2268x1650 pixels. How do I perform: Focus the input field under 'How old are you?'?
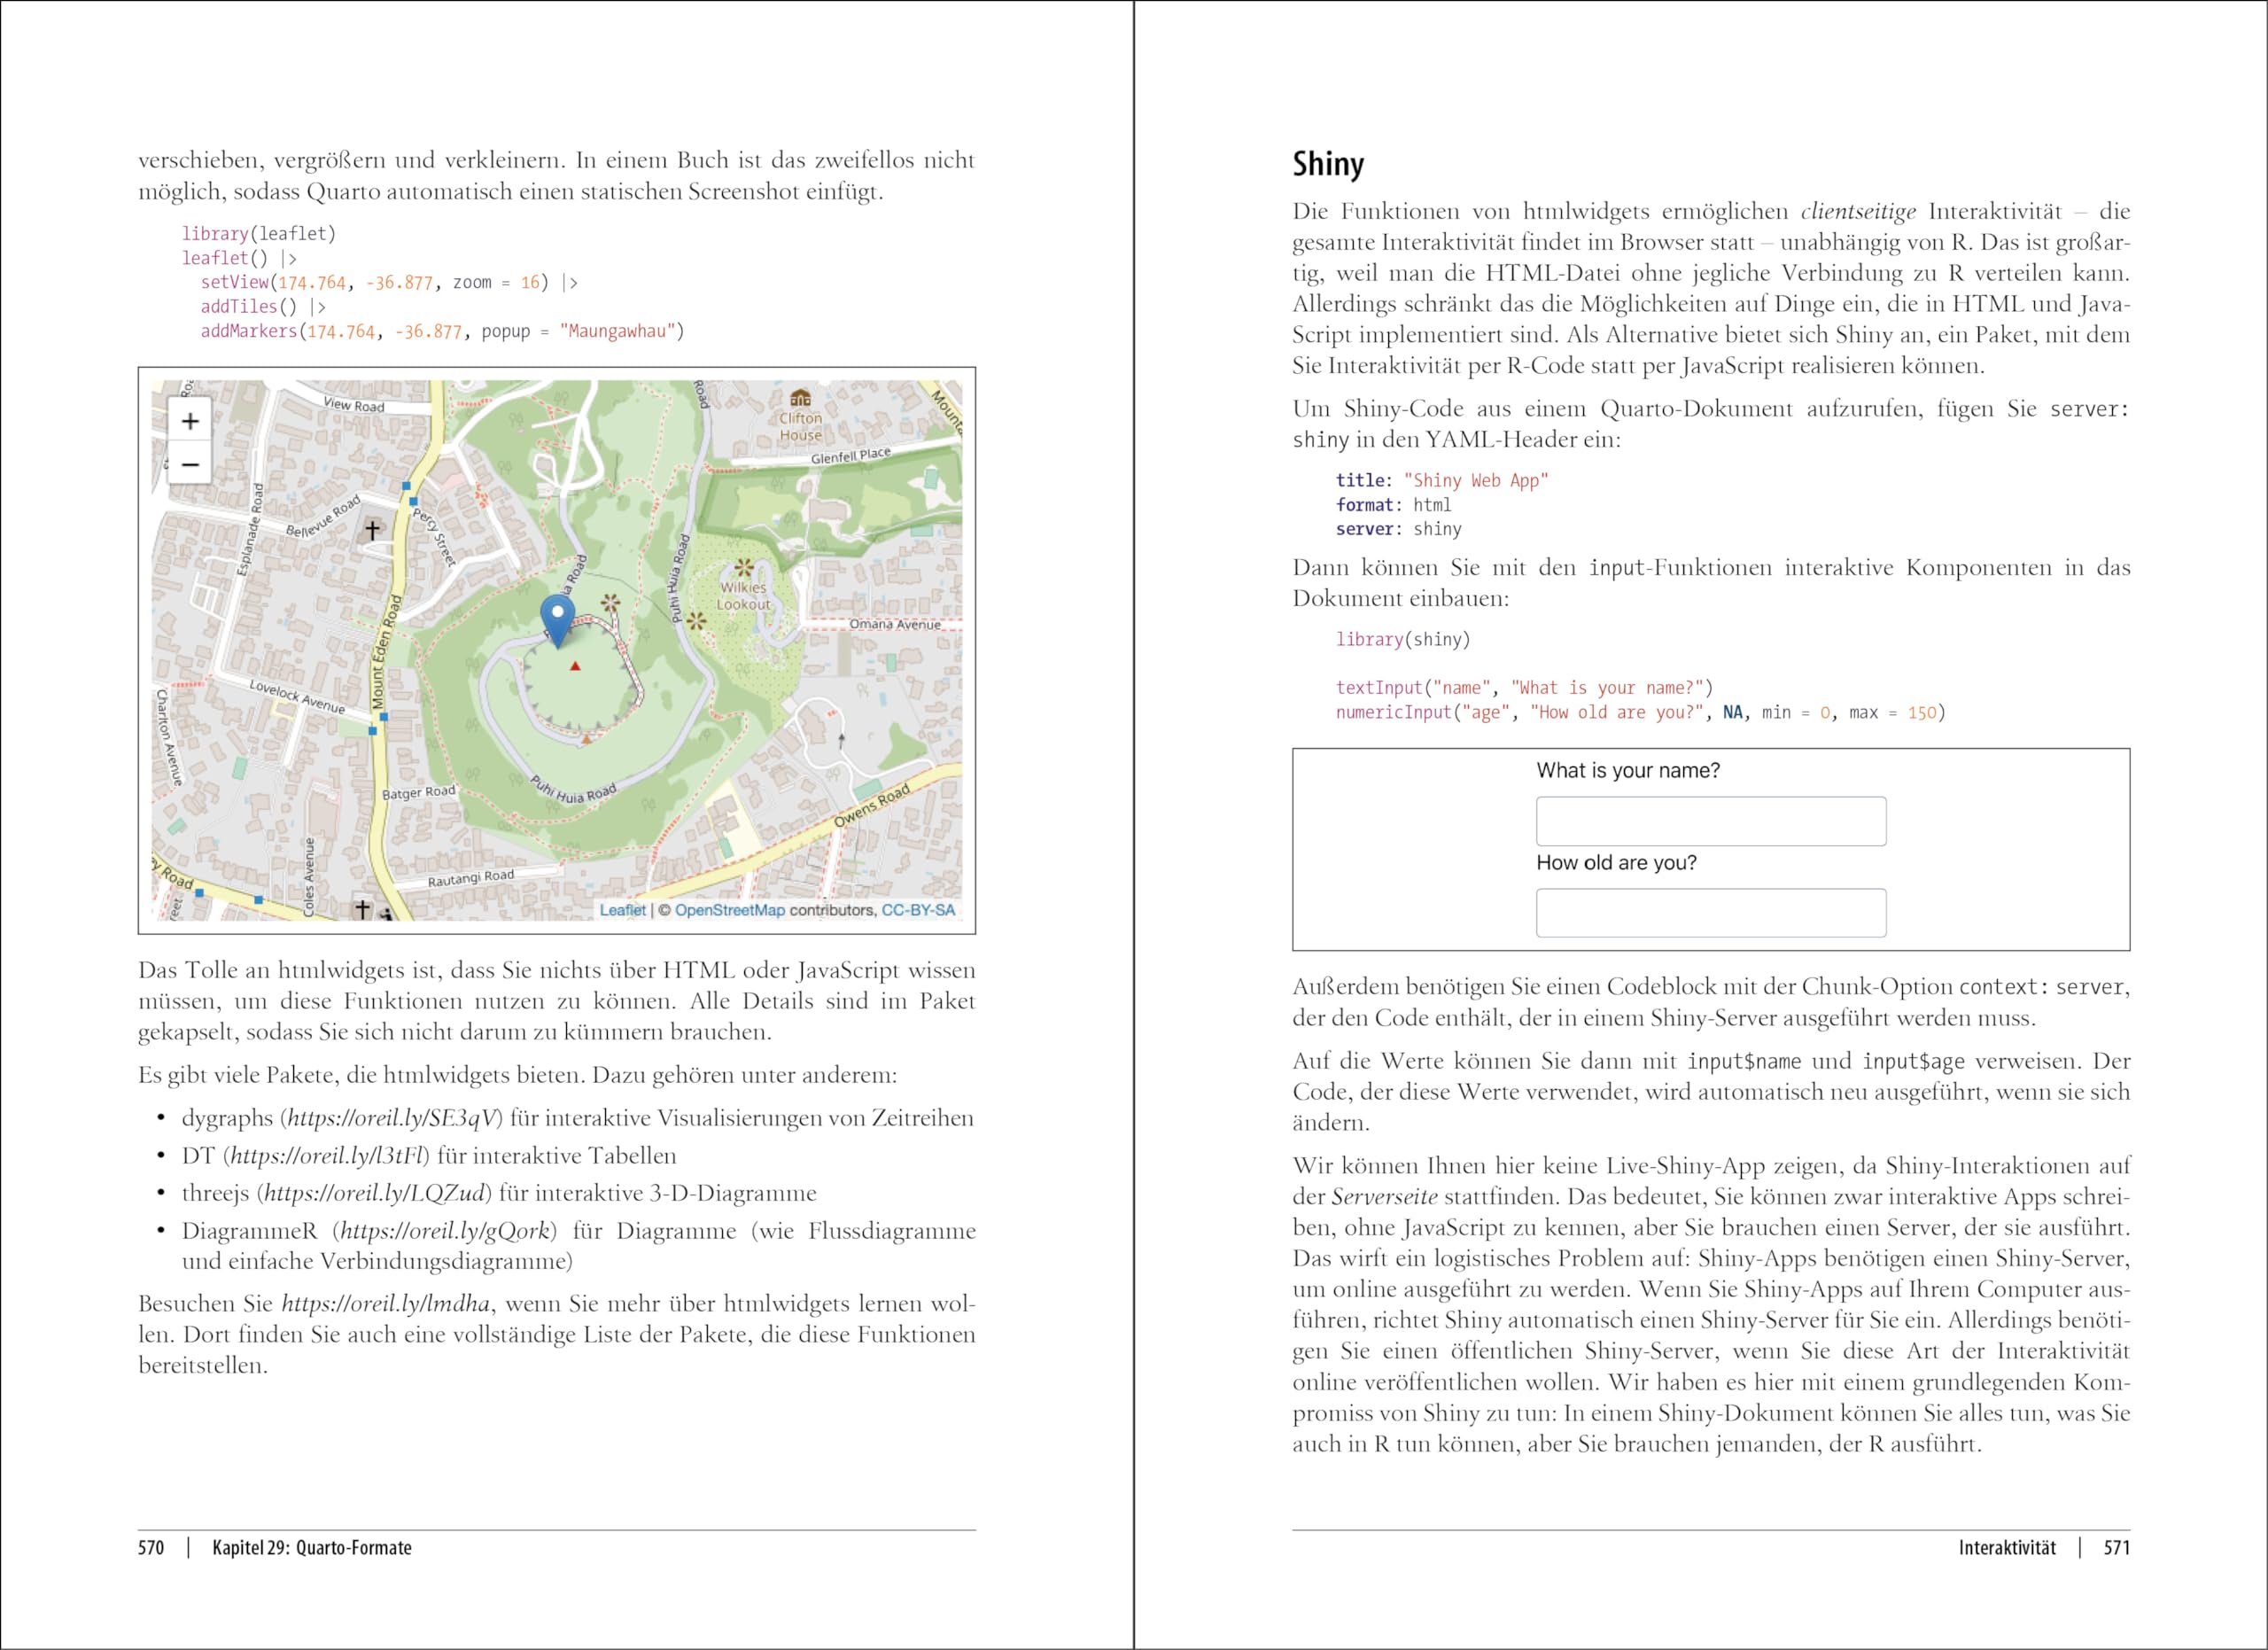[x=1711, y=913]
